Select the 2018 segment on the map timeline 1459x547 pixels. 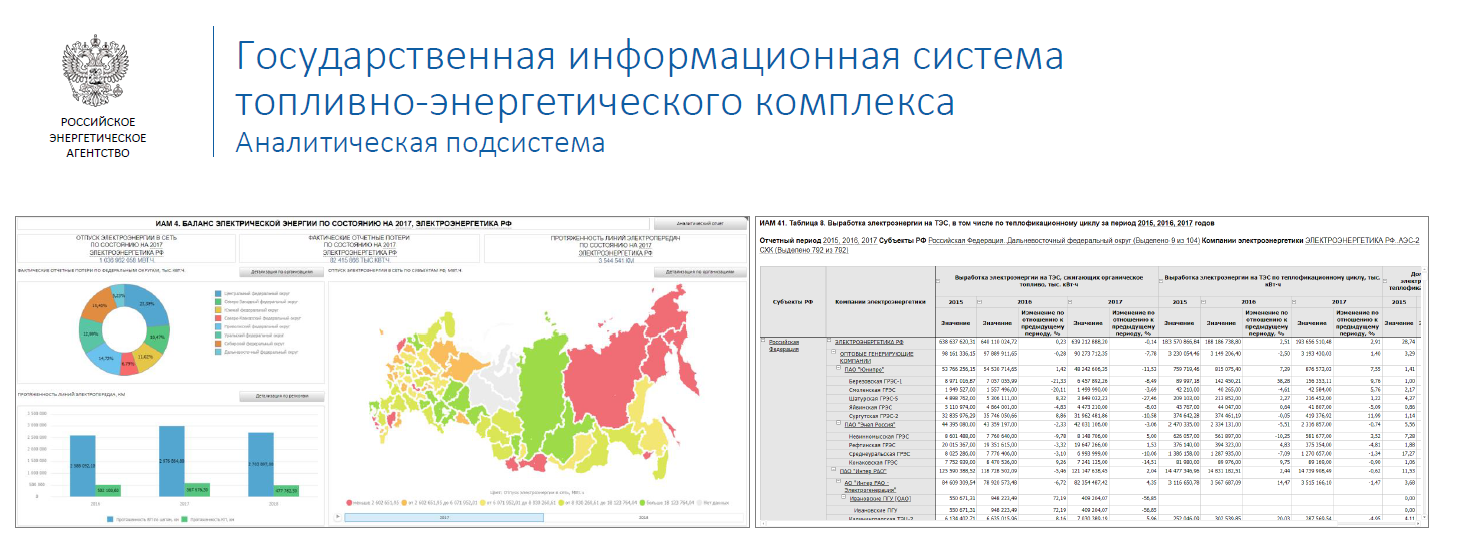coord(644,519)
